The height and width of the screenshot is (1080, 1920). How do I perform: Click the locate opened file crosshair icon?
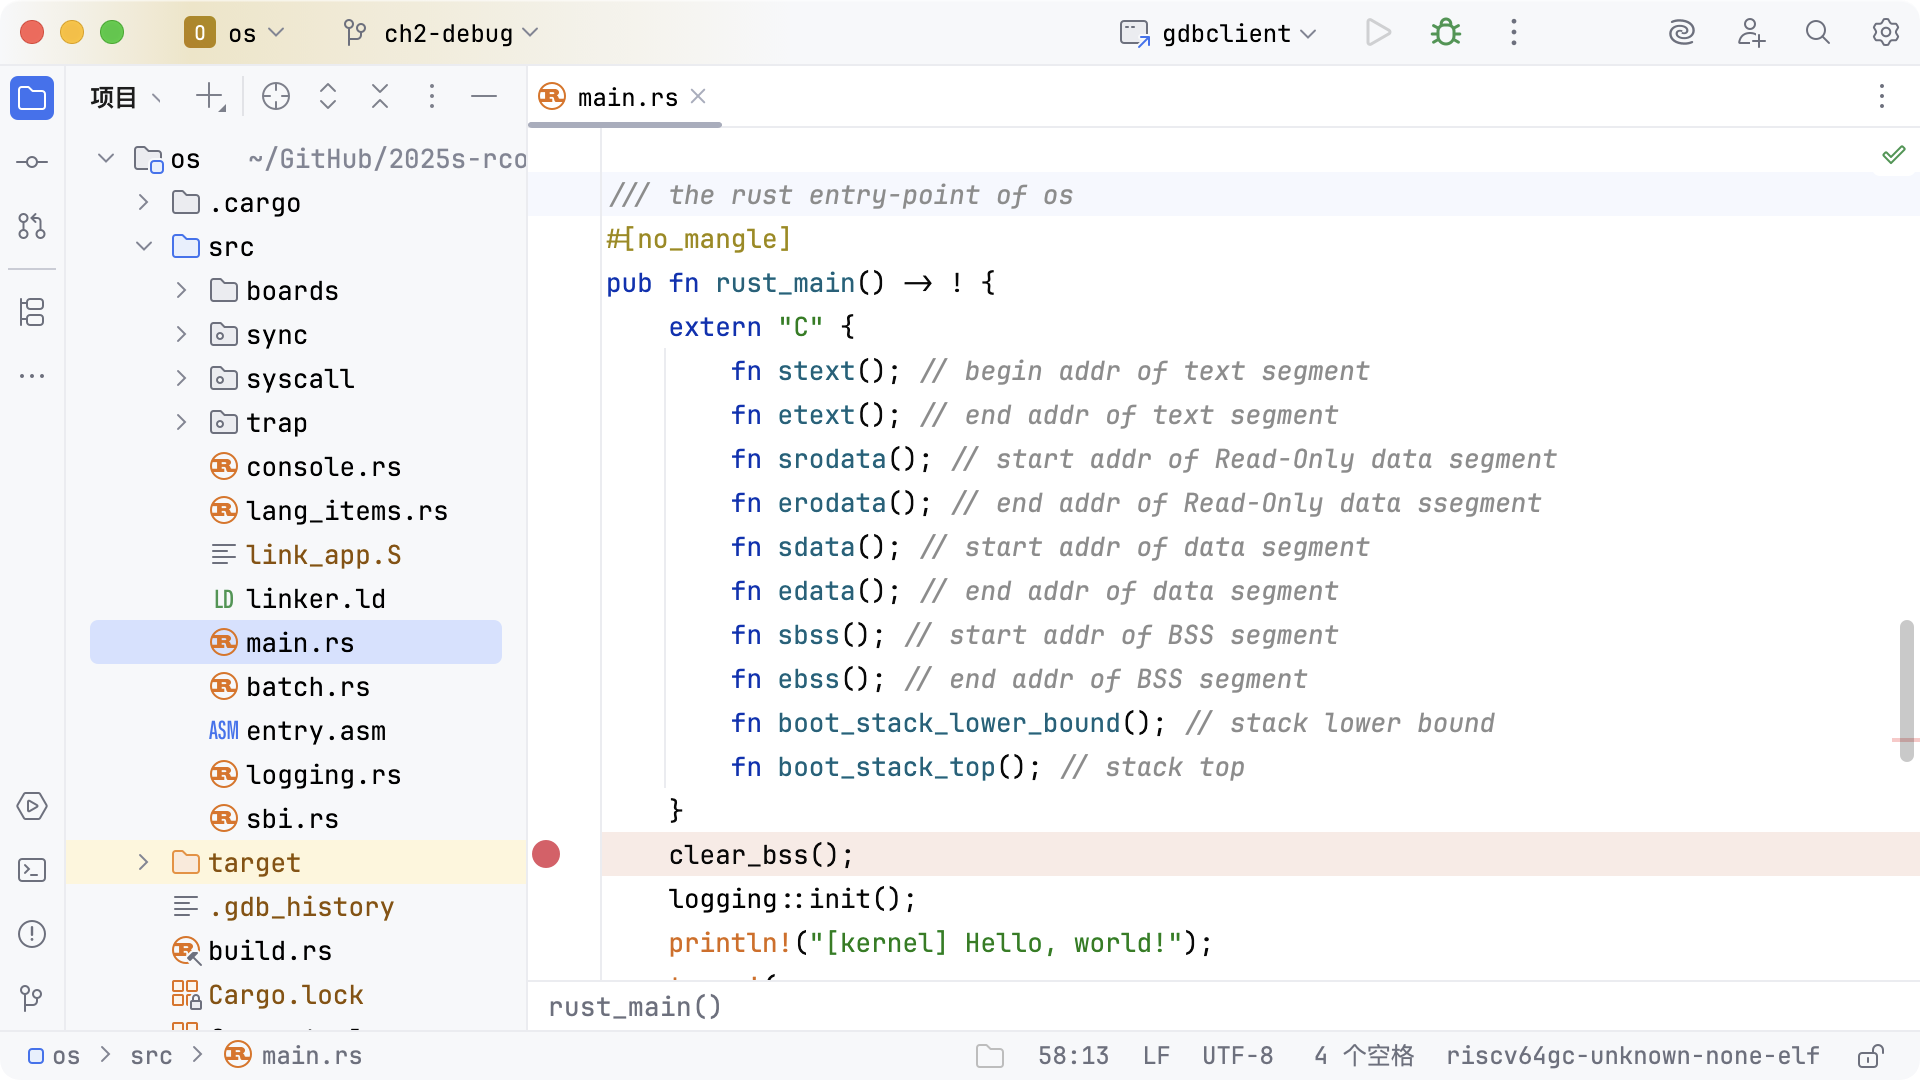[276, 97]
